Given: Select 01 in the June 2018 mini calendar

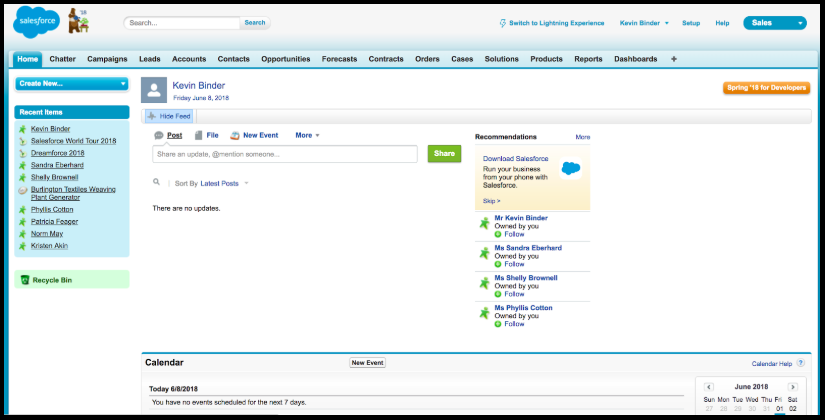Looking at the screenshot, I should pyautogui.click(x=779, y=409).
